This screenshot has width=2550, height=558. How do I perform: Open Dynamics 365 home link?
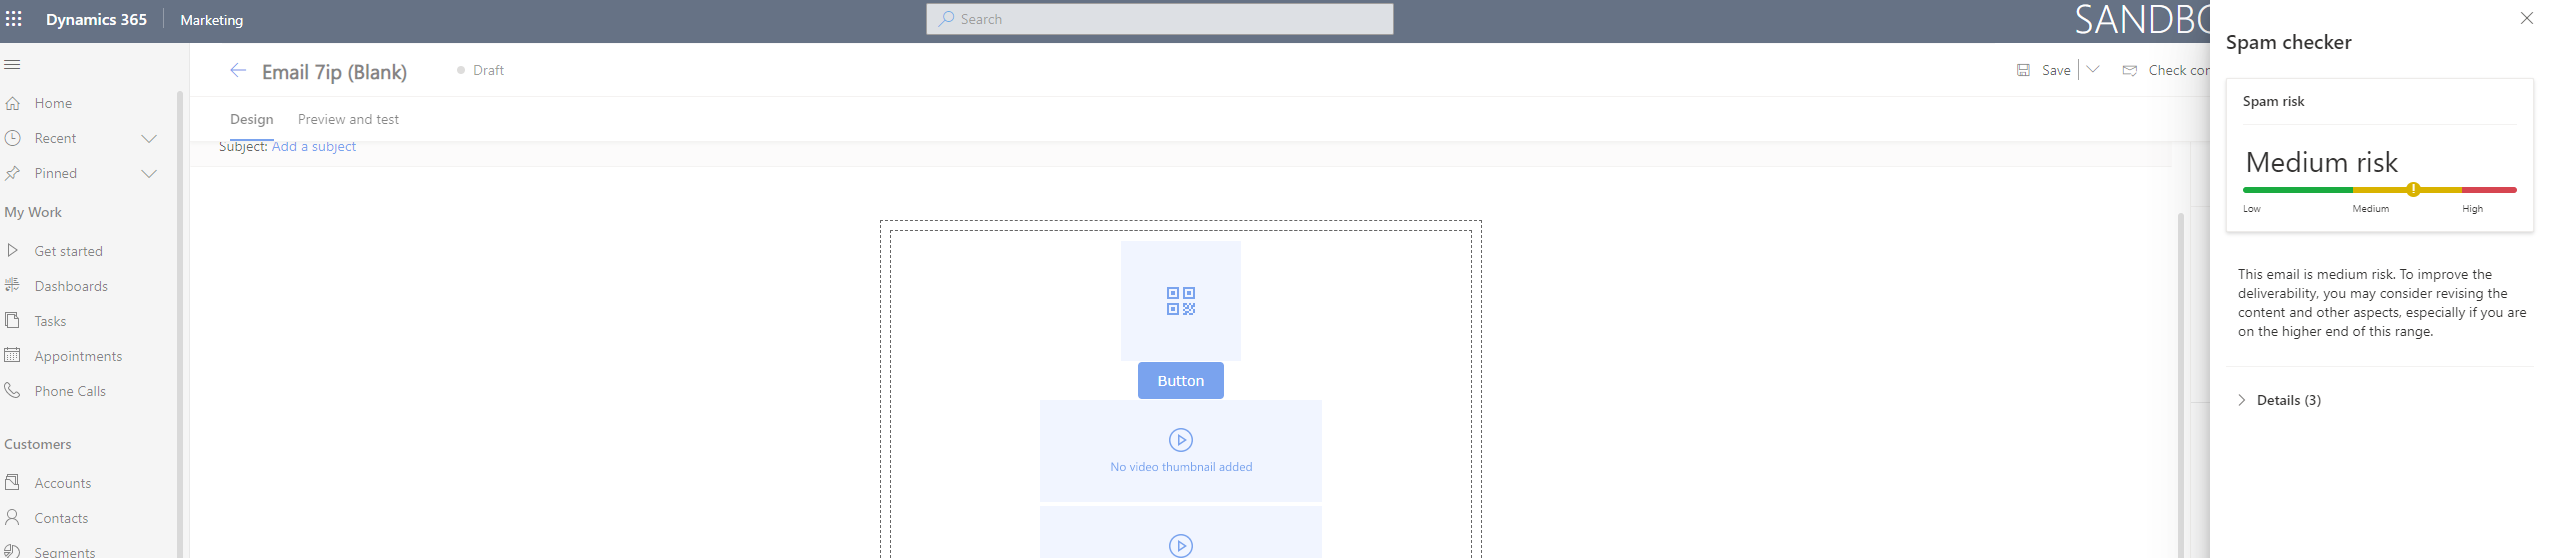point(96,19)
